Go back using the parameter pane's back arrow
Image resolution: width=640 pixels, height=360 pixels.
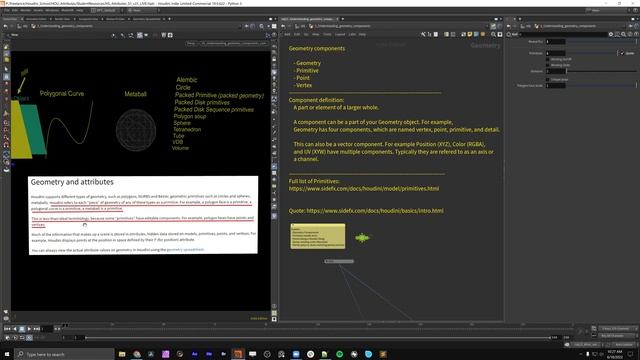coord(509,26)
